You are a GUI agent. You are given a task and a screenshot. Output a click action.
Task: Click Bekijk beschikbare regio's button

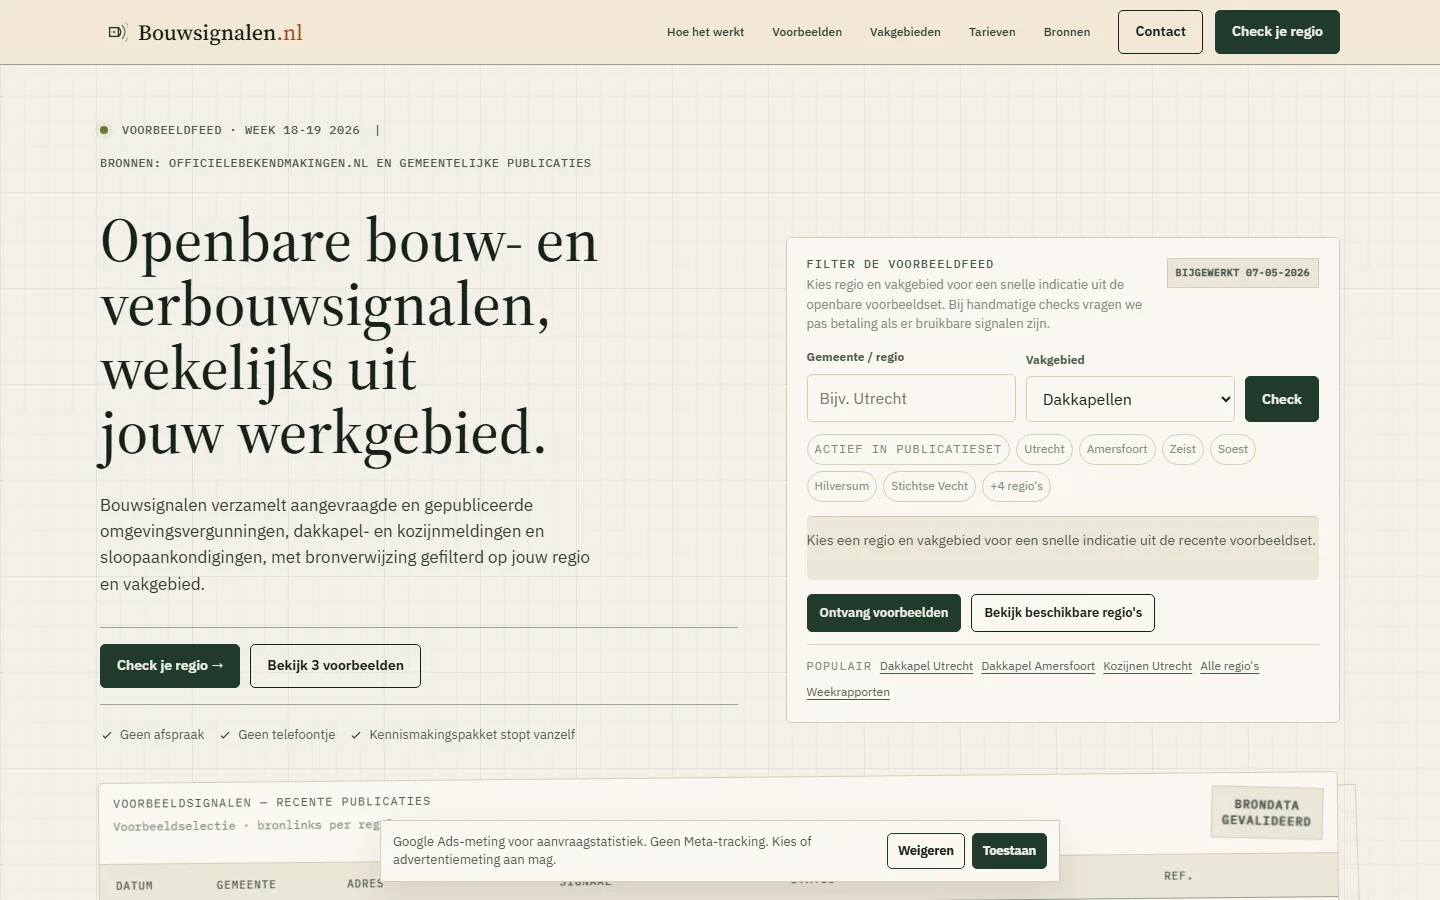tap(1063, 613)
